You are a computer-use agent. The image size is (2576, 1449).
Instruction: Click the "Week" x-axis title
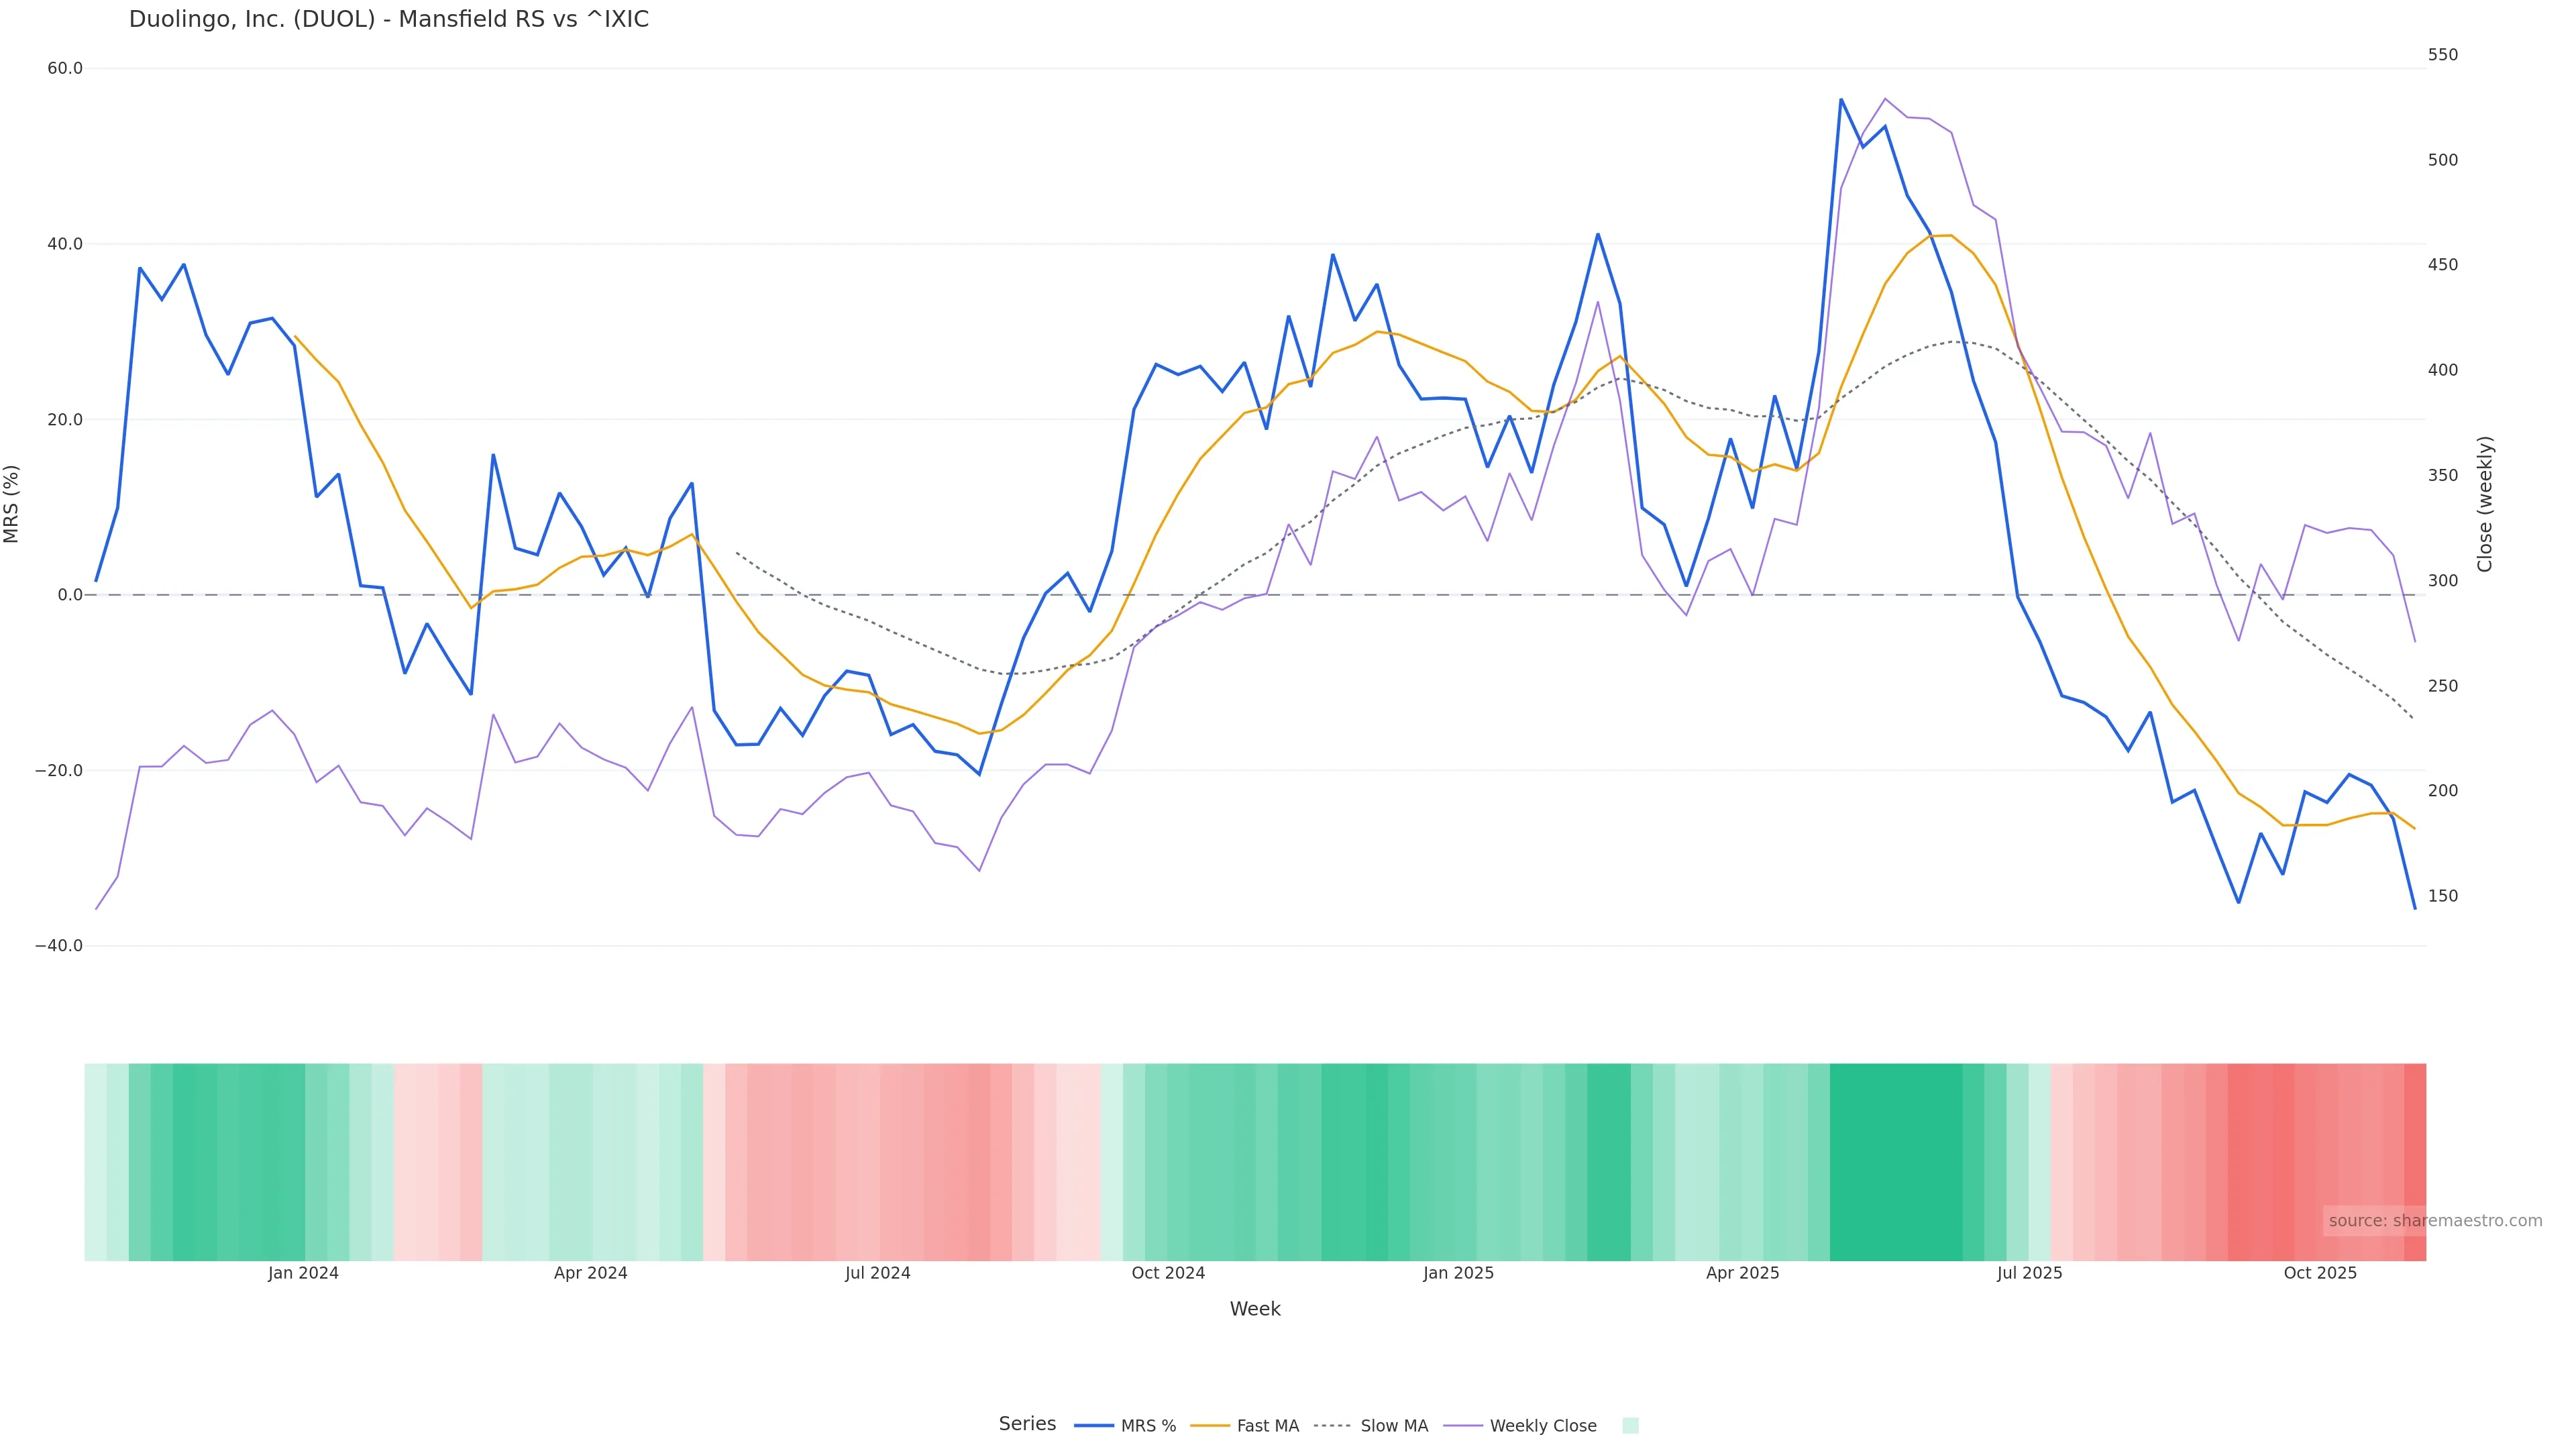tap(1255, 1309)
